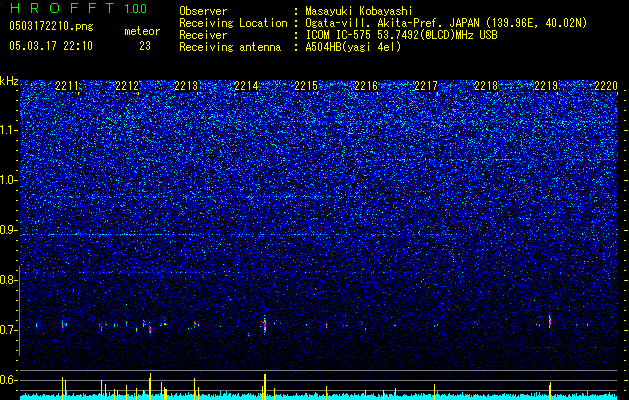
Task: Click the 2211 time marker label
Action: click(x=67, y=86)
